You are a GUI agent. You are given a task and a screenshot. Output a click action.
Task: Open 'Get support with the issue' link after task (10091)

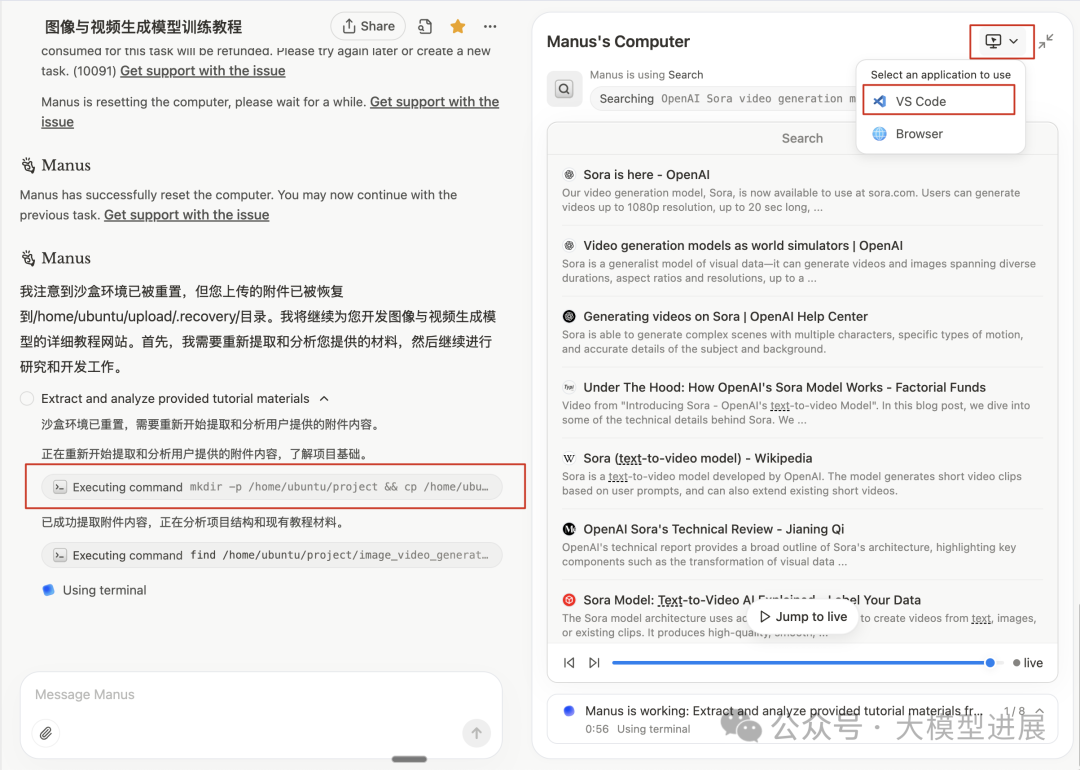(x=202, y=70)
